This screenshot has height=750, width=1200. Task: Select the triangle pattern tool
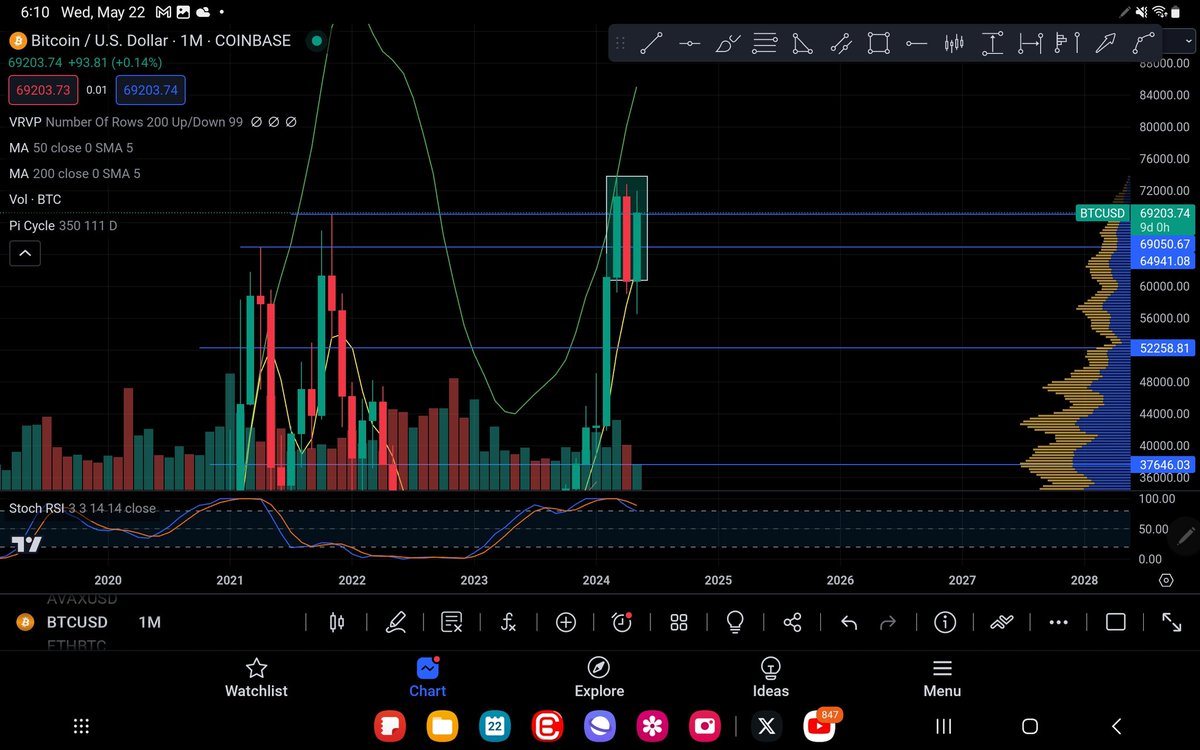[802, 44]
